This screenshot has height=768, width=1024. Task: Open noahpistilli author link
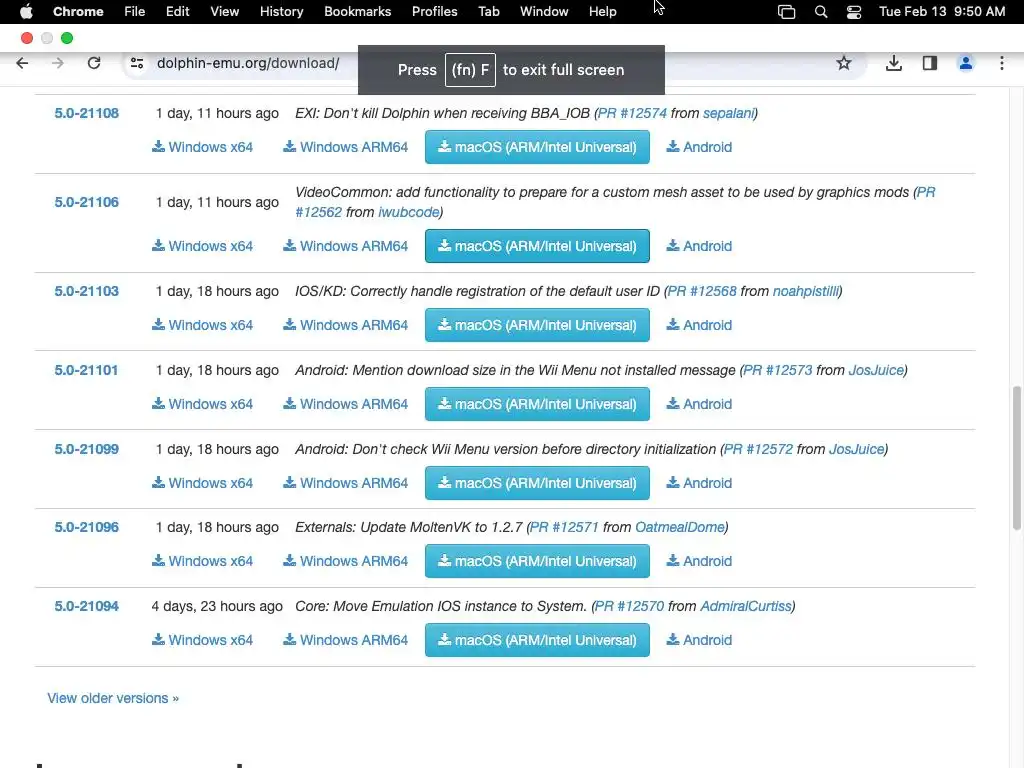point(805,291)
